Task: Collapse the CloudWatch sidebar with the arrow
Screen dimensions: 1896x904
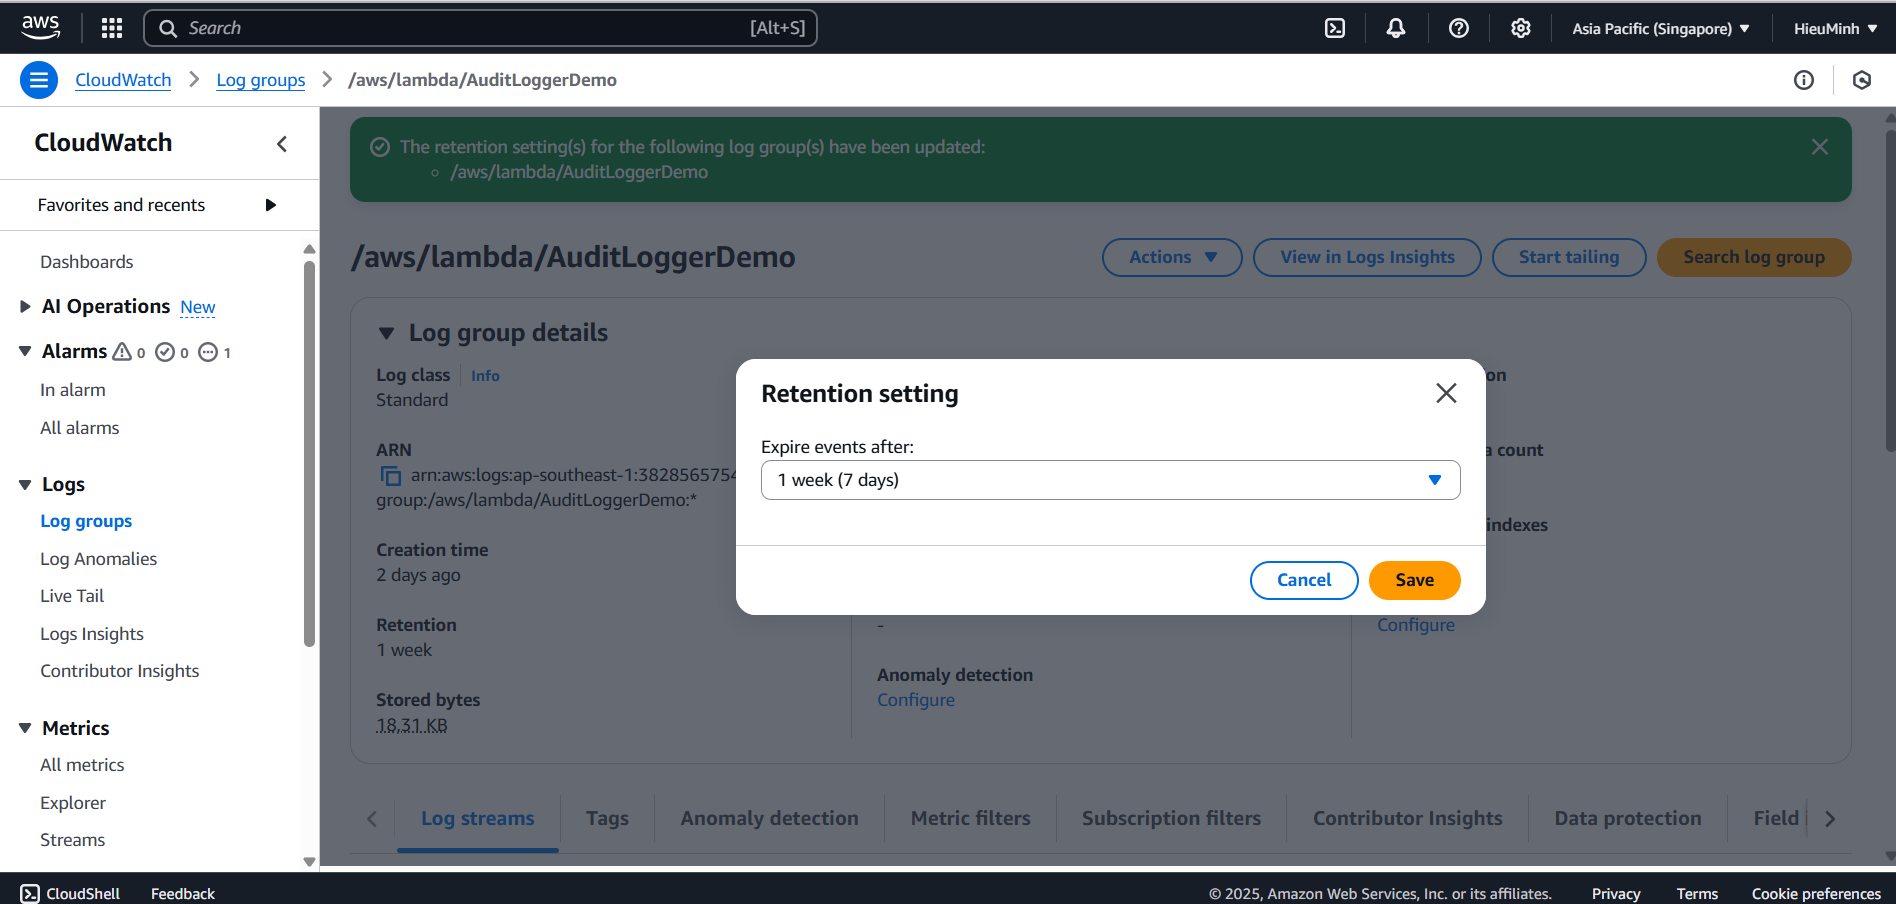Action: pyautogui.click(x=282, y=144)
